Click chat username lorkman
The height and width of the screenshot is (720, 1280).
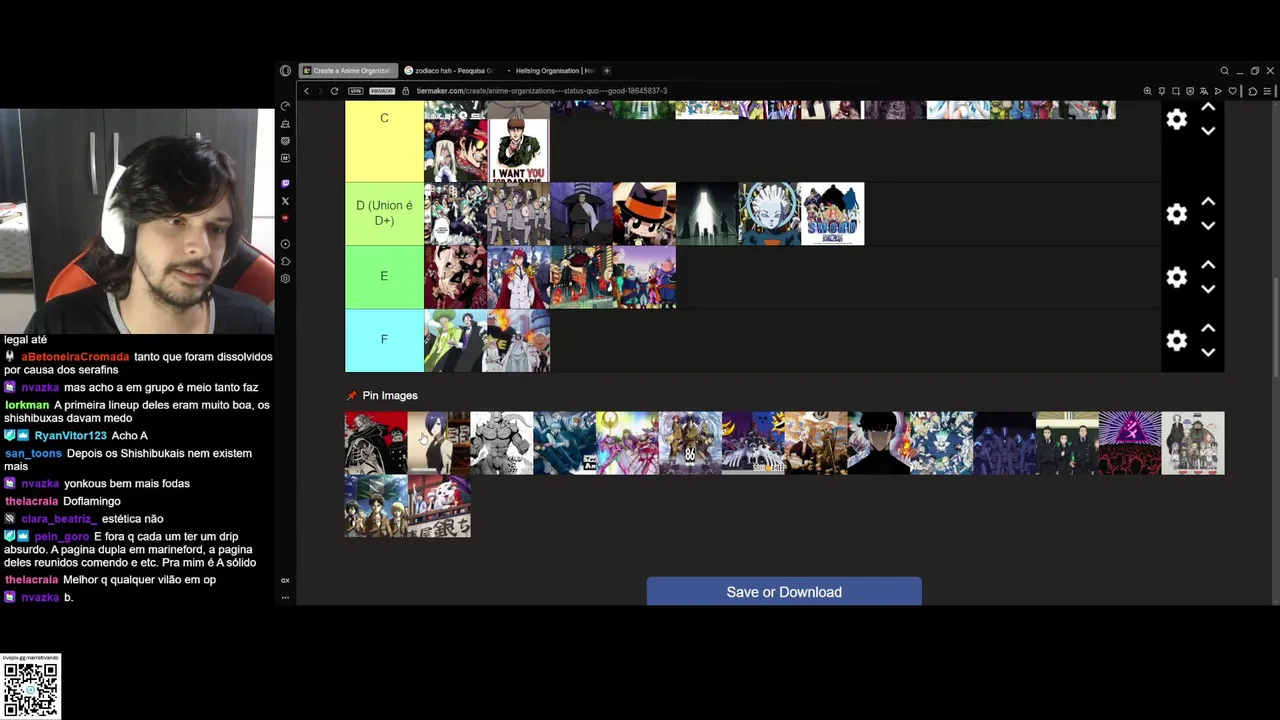pyautogui.click(x=27, y=406)
